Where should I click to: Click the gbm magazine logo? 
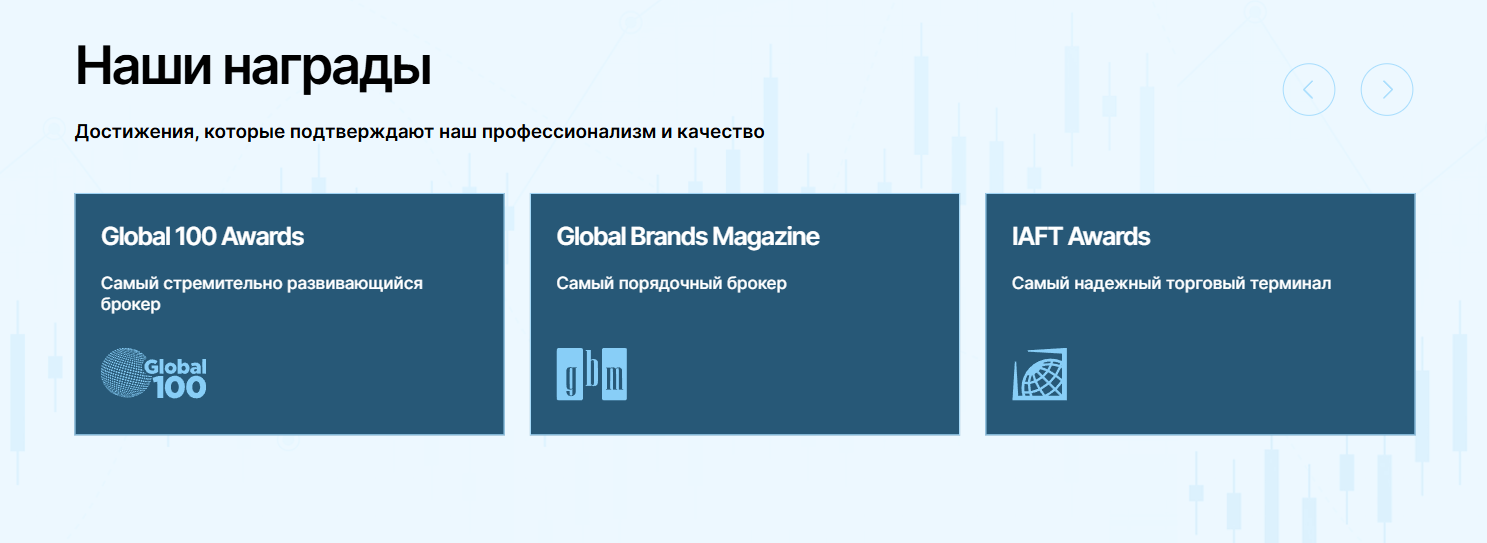click(x=592, y=374)
